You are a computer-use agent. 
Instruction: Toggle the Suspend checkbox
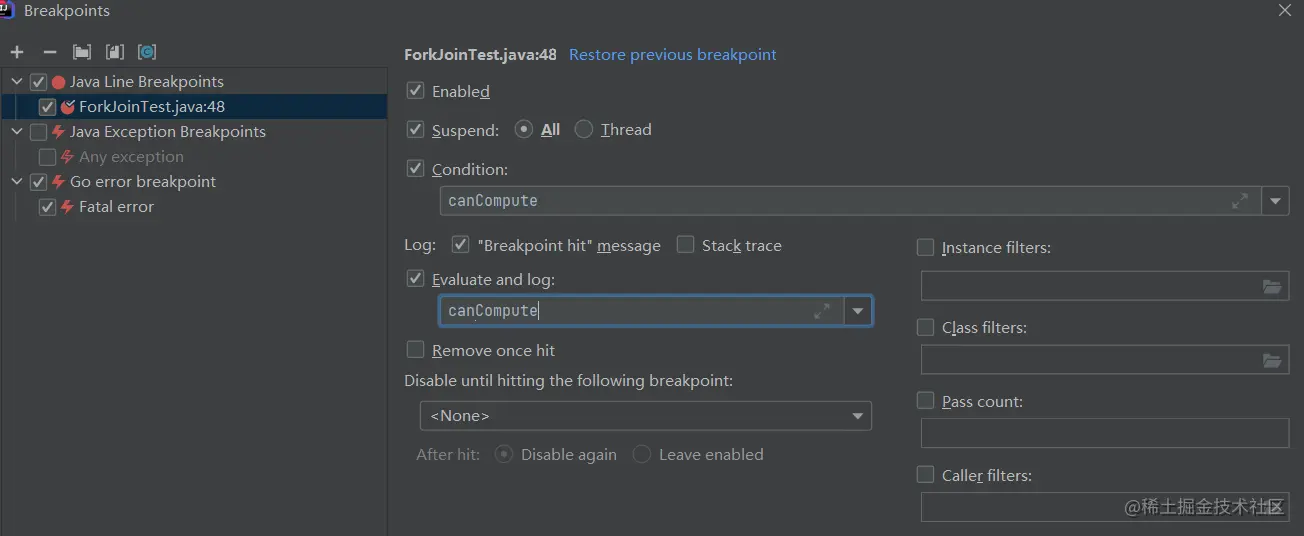(x=415, y=130)
